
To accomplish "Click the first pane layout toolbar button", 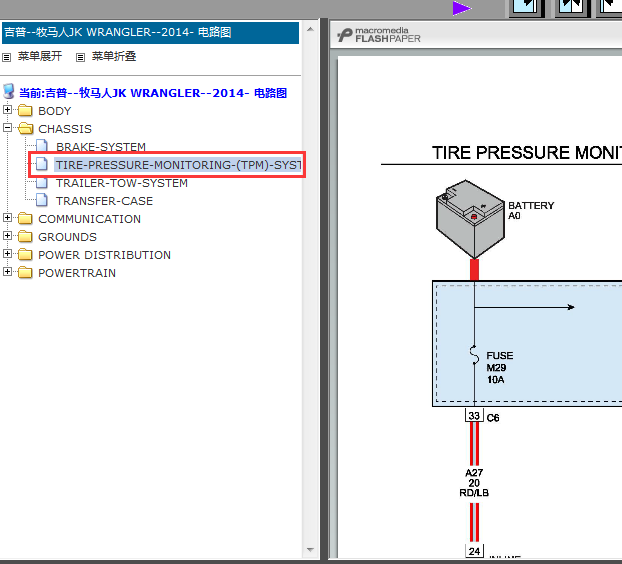I will point(526,8).
